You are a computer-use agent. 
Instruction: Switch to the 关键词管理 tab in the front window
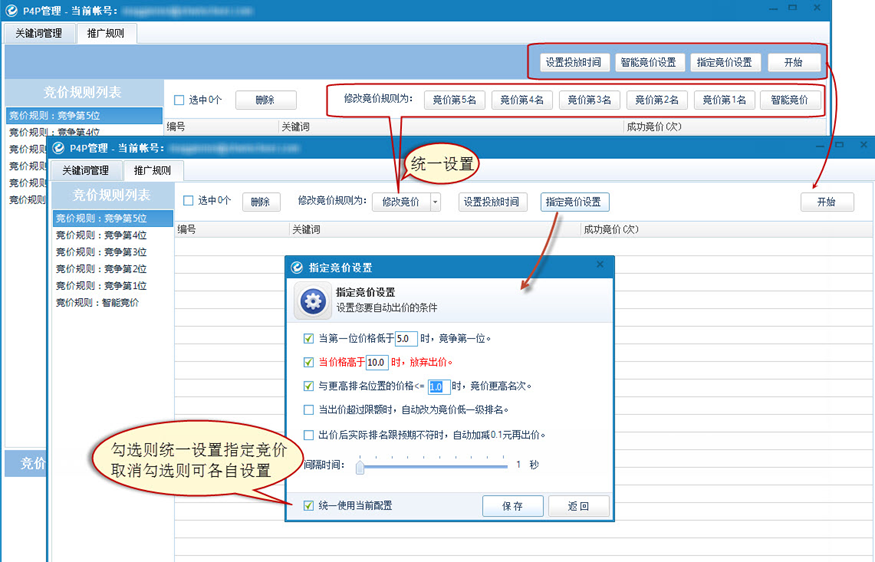pyautogui.click(x=85, y=171)
